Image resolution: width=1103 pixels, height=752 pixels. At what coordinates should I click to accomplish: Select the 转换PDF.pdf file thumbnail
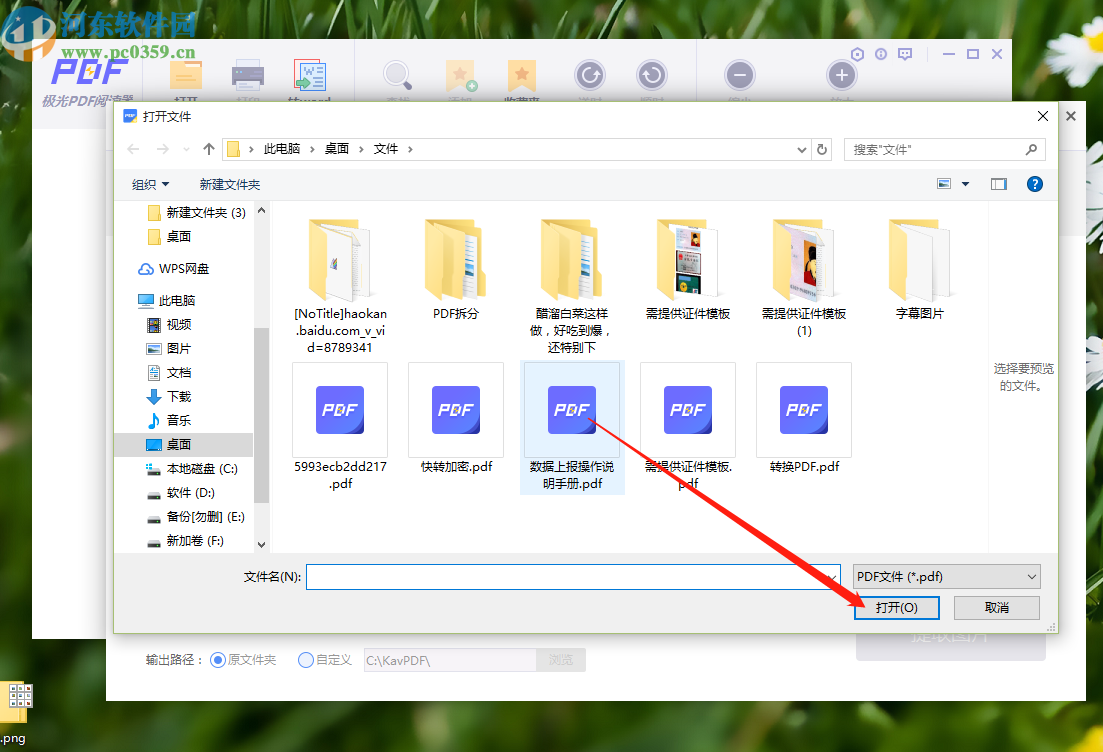tap(803, 410)
